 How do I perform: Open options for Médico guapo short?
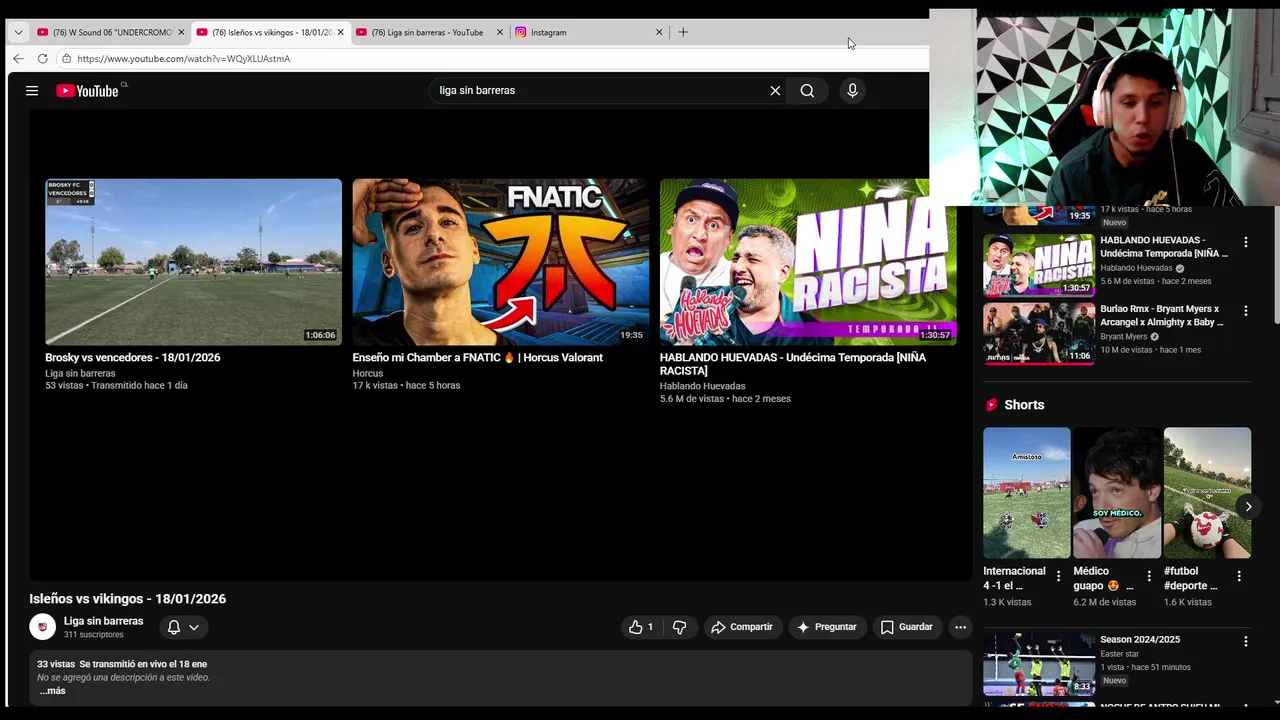(1149, 576)
